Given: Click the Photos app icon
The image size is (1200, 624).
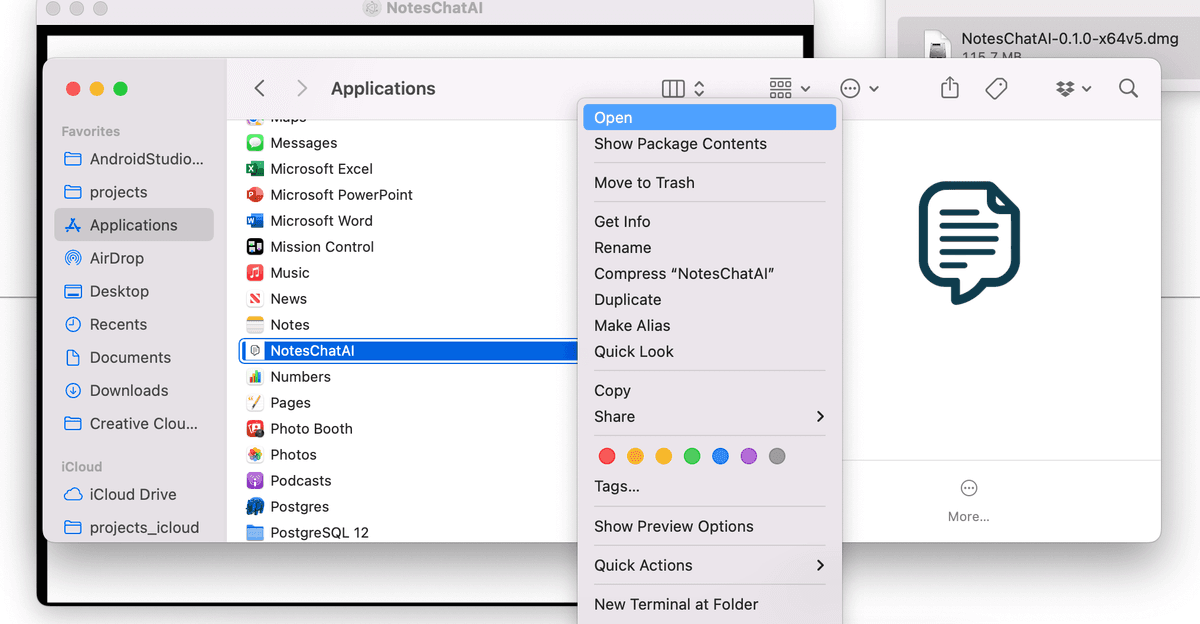Looking at the screenshot, I should point(255,455).
